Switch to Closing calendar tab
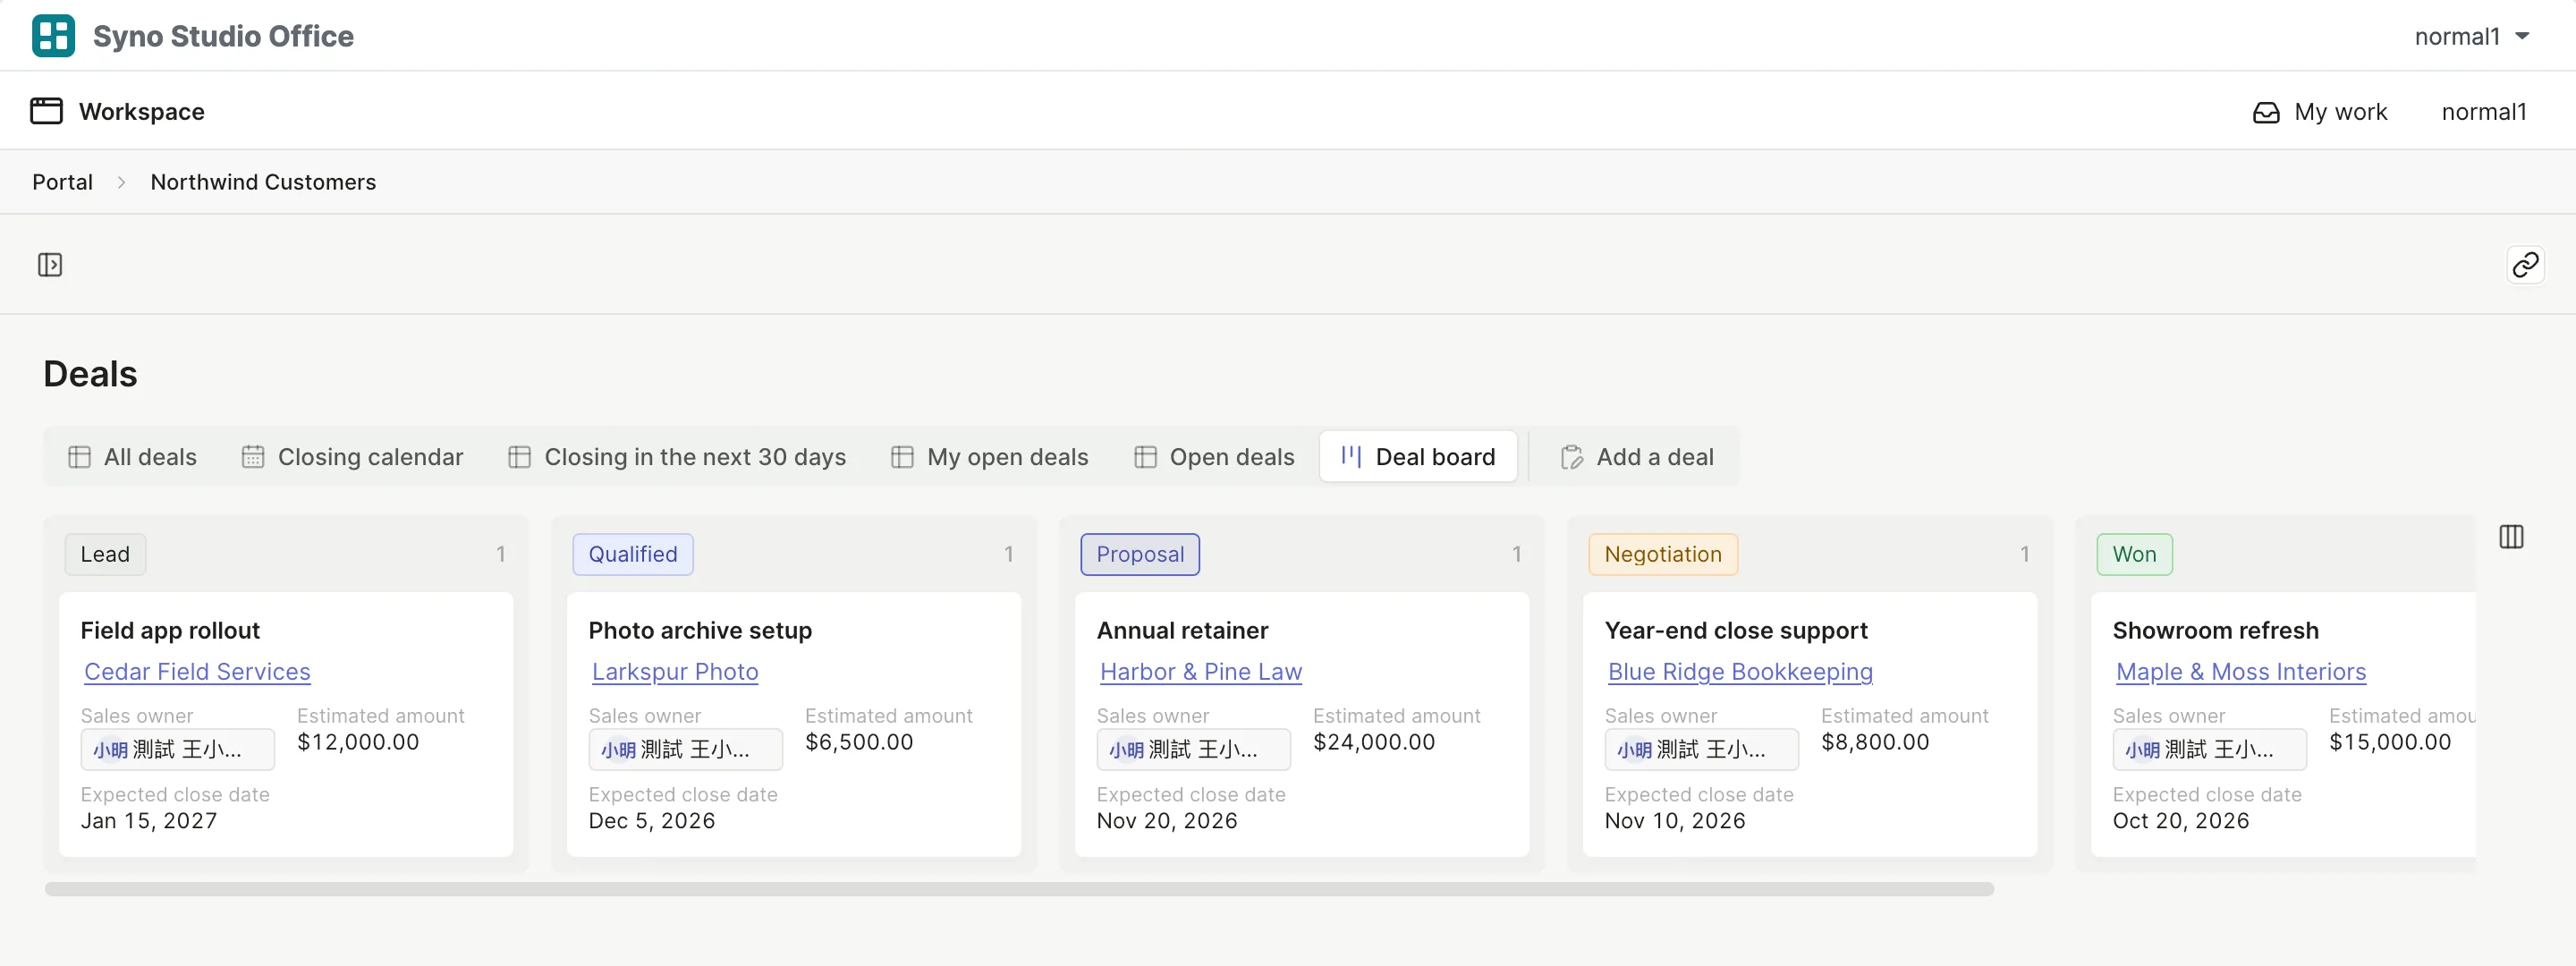 pyautogui.click(x=352, y=457)
